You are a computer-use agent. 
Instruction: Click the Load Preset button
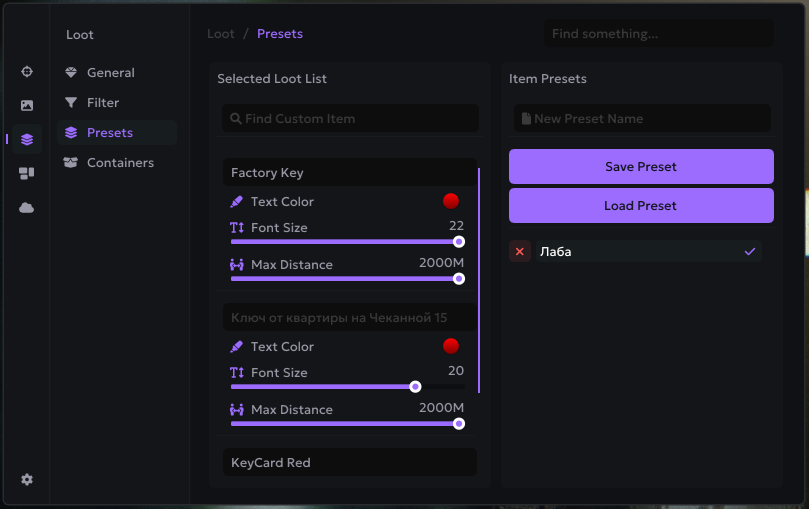point(641,206)
